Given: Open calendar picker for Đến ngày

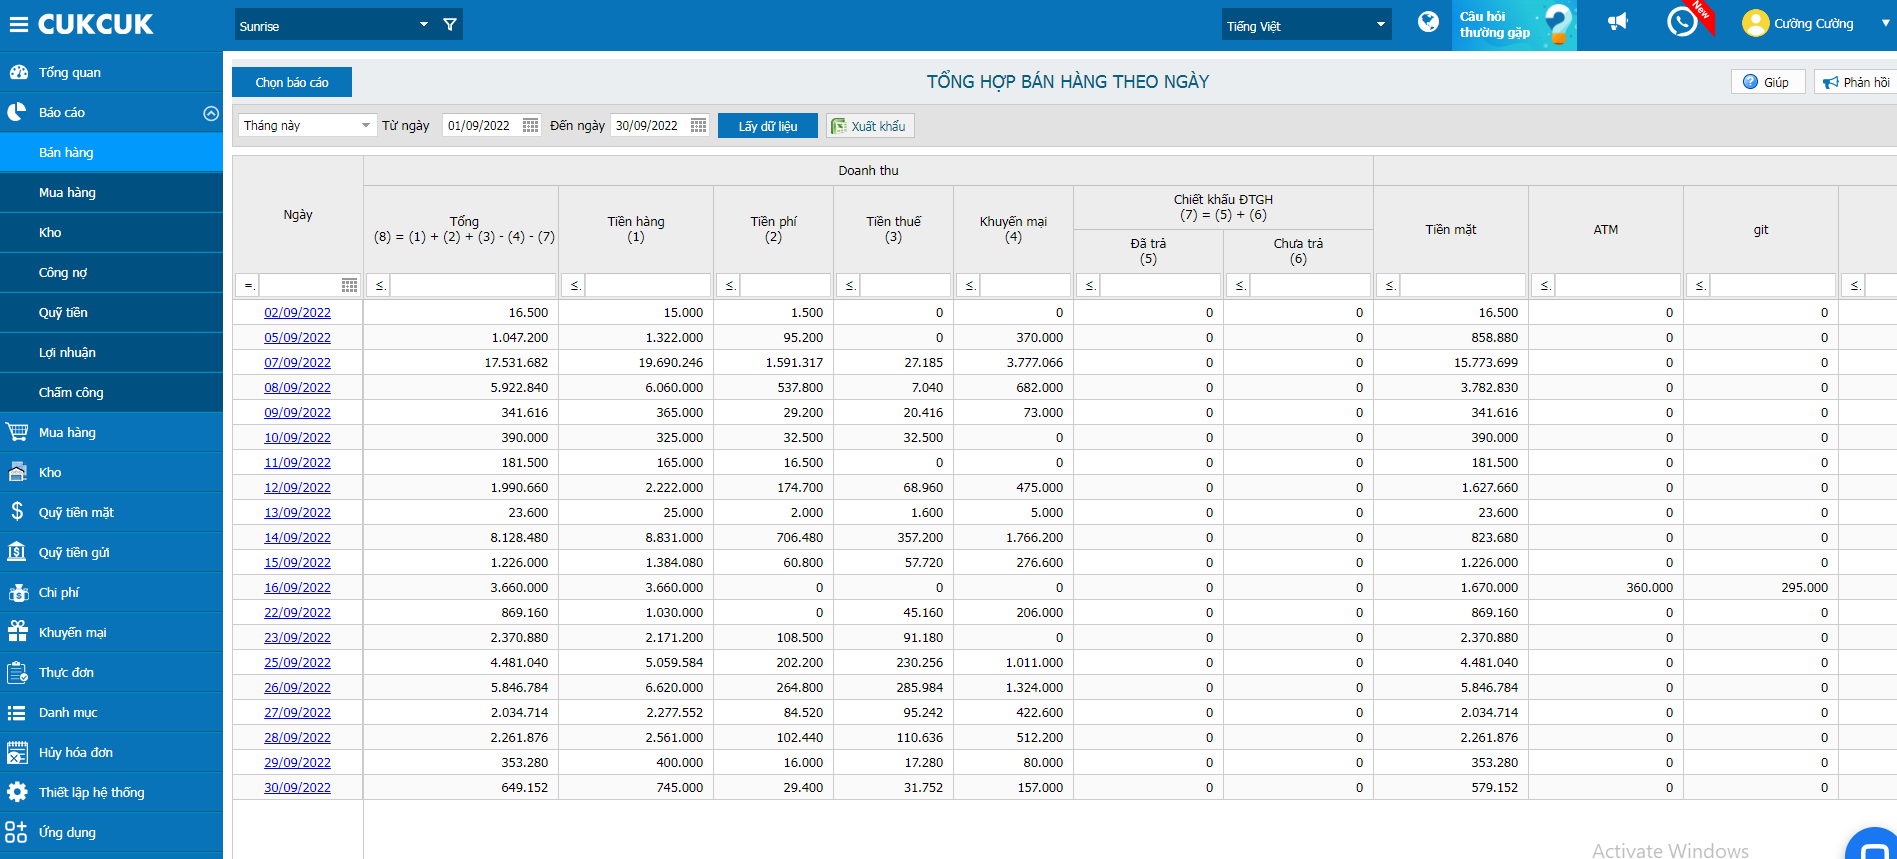Looking at the screenshot, I should [698, 125].
